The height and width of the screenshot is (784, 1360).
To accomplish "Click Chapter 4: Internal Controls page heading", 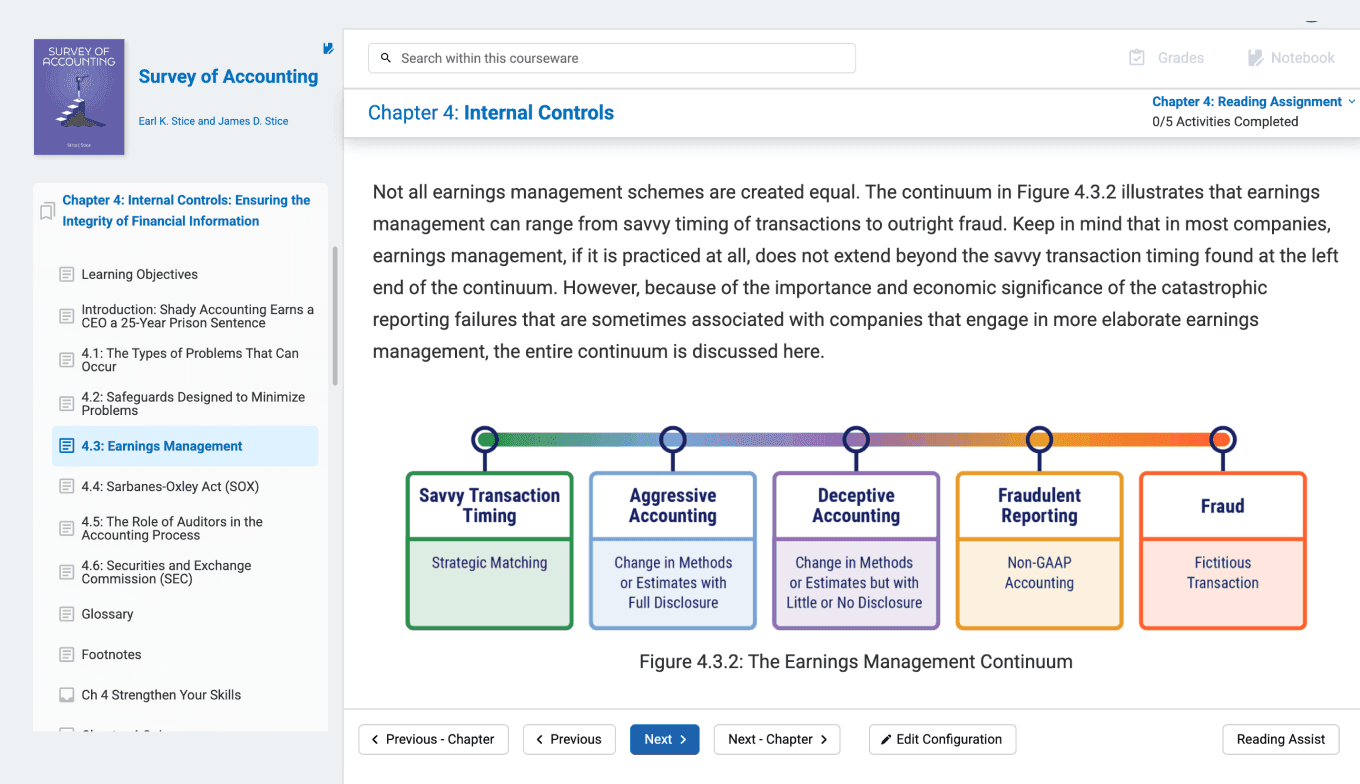I will pos(491,113).
